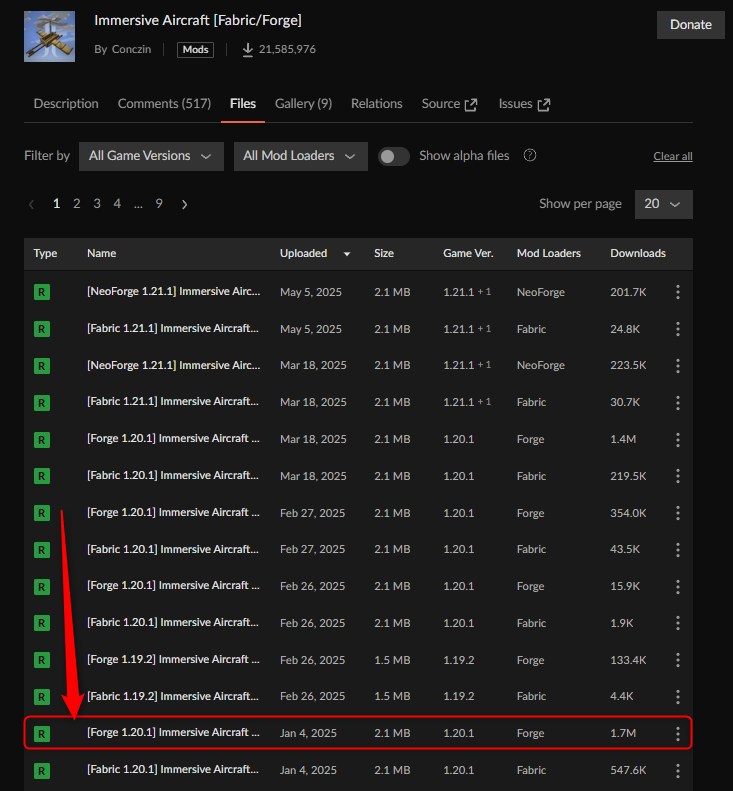733x791 pixels.
Task: Open options menu for Fabric 1.21.1 May 5 file
Action: tap(678, 329)
